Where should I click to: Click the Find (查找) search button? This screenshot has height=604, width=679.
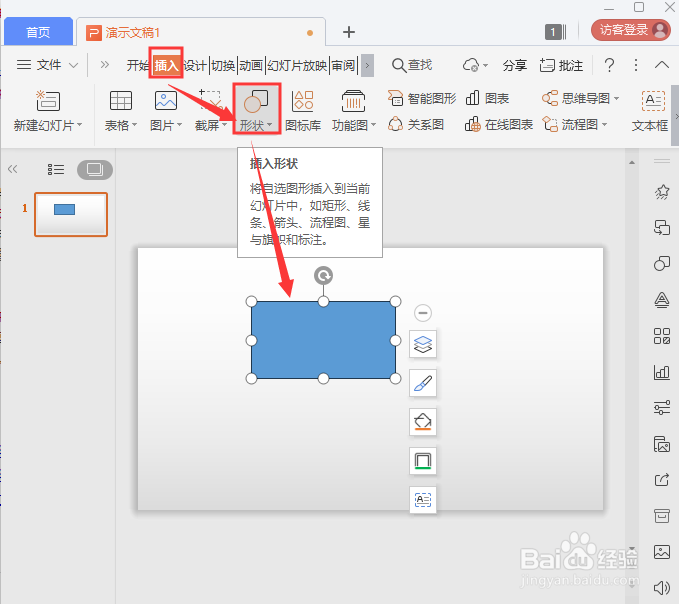[x=412, y=65]
